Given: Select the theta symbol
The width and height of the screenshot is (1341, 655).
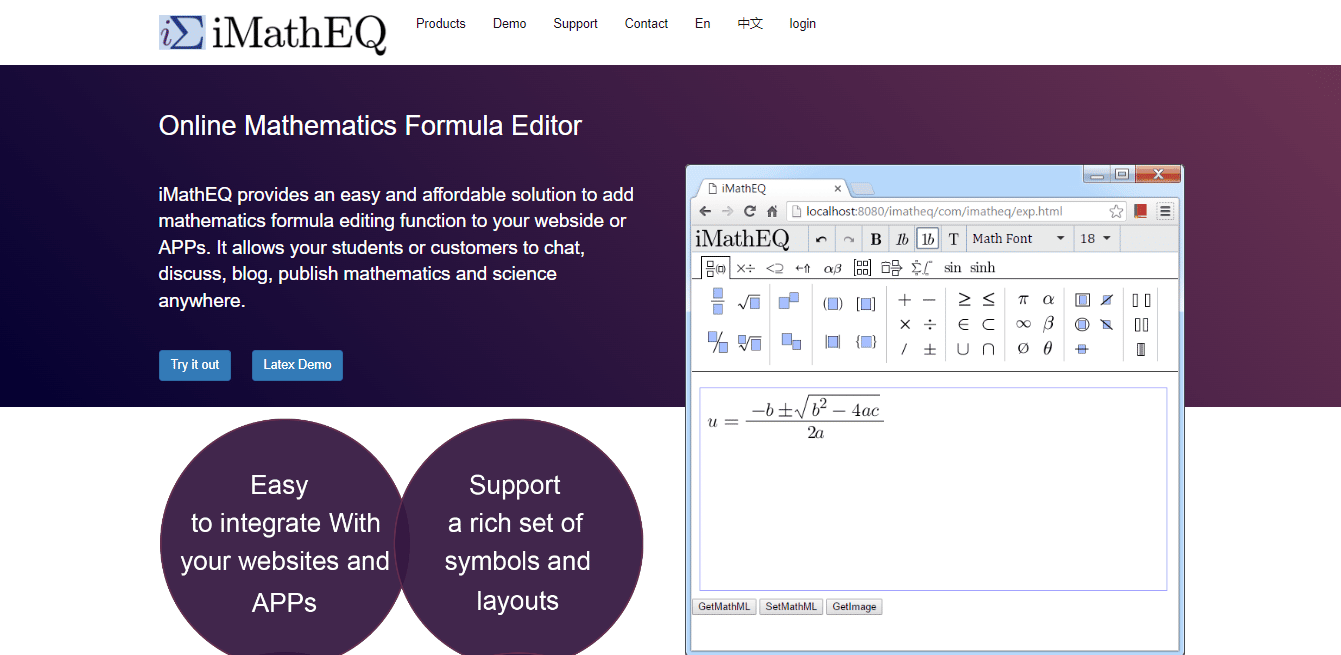Looking at the screenshot, I should (x=1047, y=347).
